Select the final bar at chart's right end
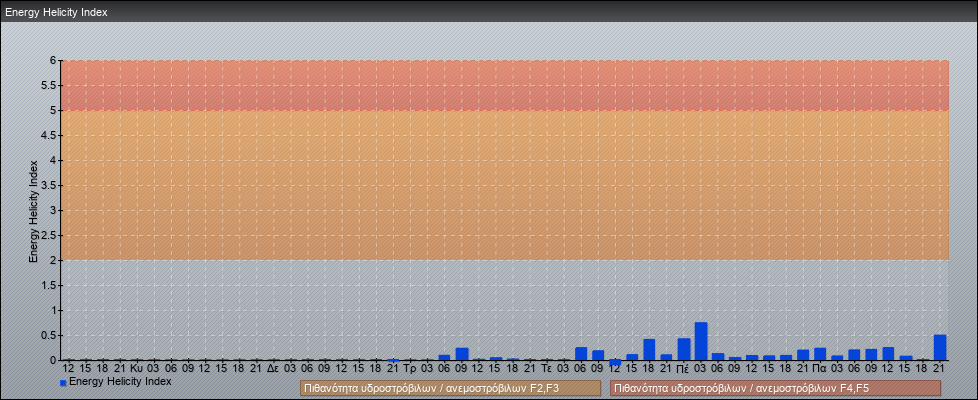The image size is (978, 400). pos(940,348)
